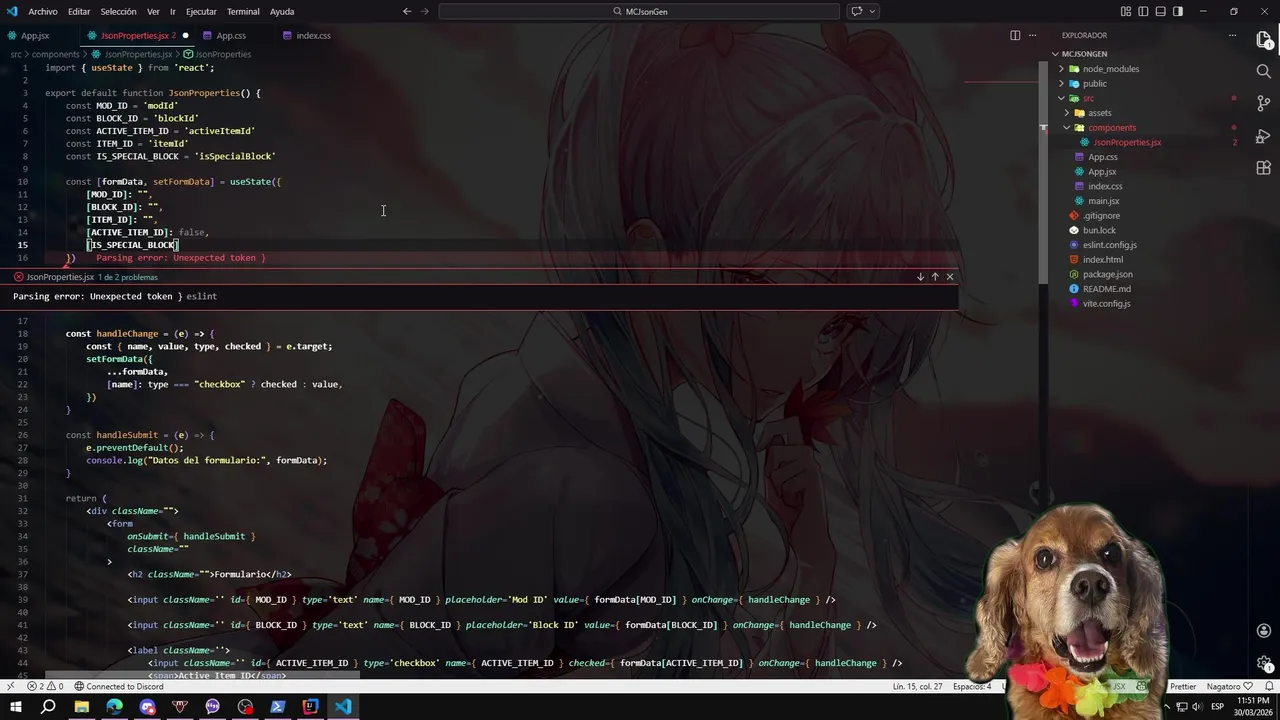1280x720 pixels.
Task: Toggle the panel layout button
Action: [x=1160, y=11]
